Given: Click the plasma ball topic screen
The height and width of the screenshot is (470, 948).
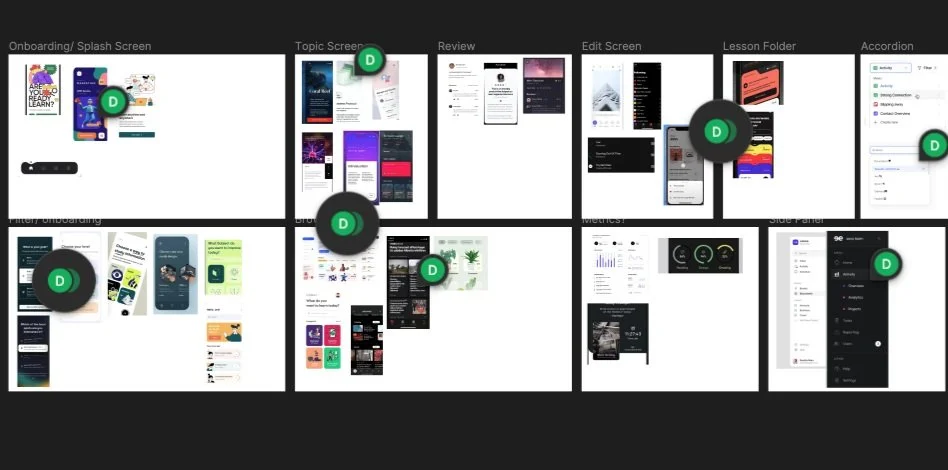Looking at the screenshot, I should (x=317, y=163).
